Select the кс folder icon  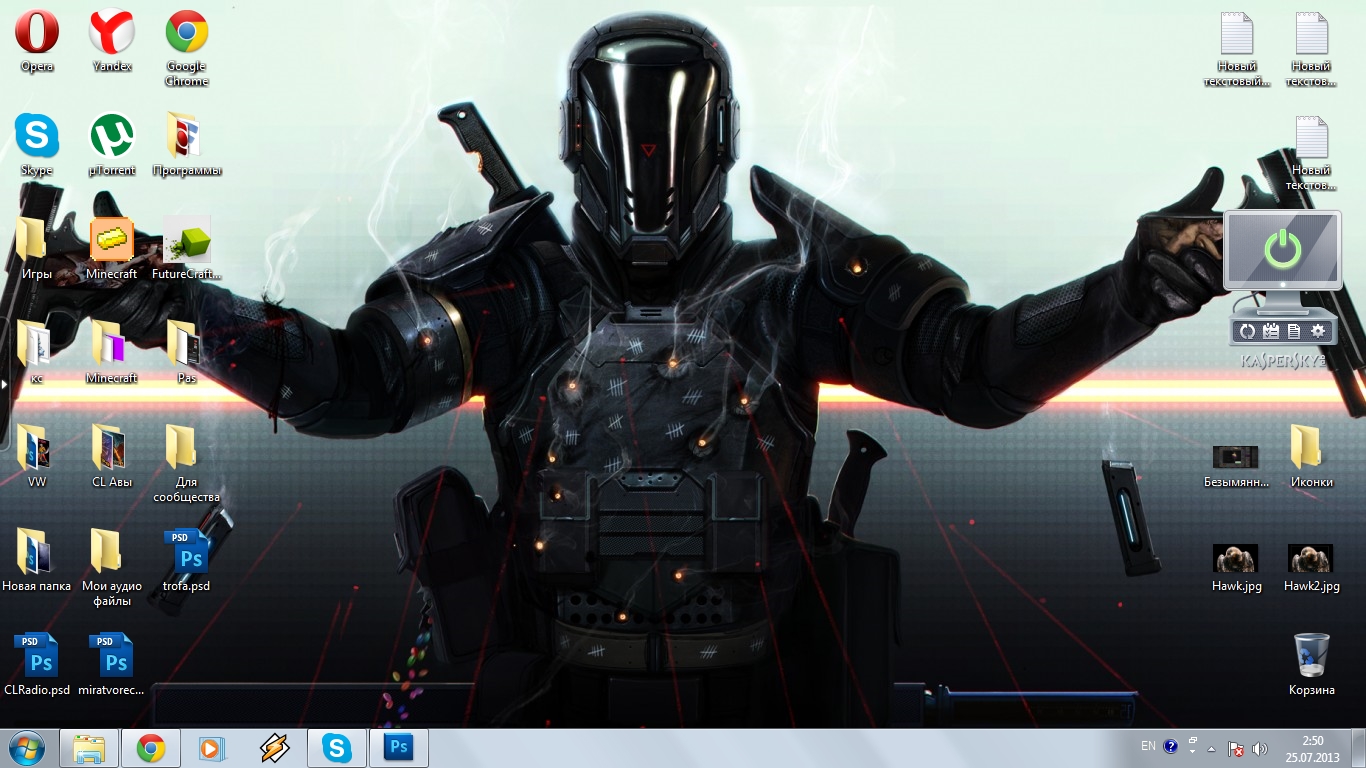[37, 352]
